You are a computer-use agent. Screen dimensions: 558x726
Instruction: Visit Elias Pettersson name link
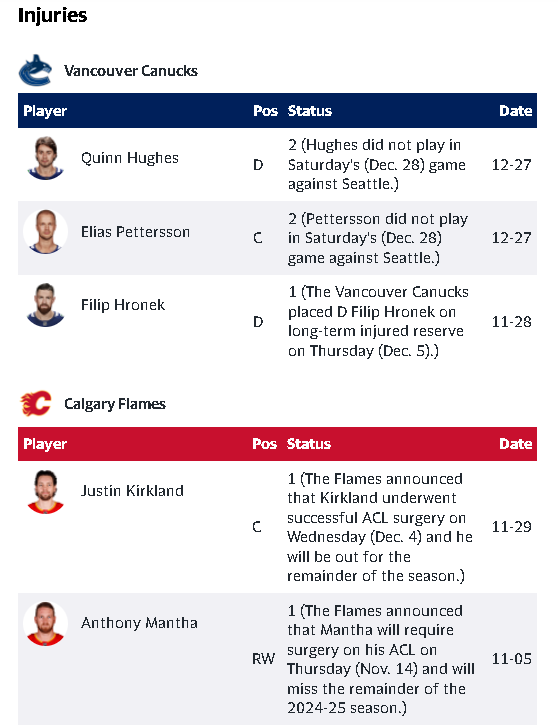click(135, 232)
